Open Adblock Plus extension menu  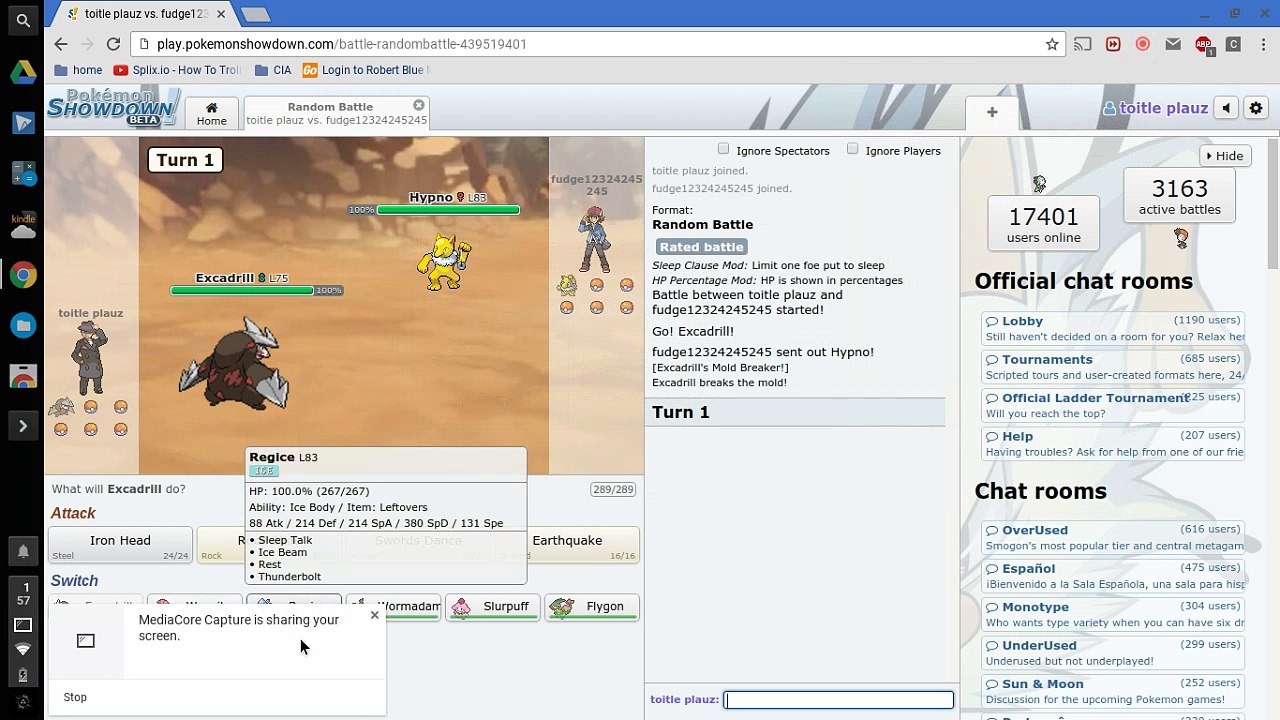pyautogui.click(x=1204, y=45)
